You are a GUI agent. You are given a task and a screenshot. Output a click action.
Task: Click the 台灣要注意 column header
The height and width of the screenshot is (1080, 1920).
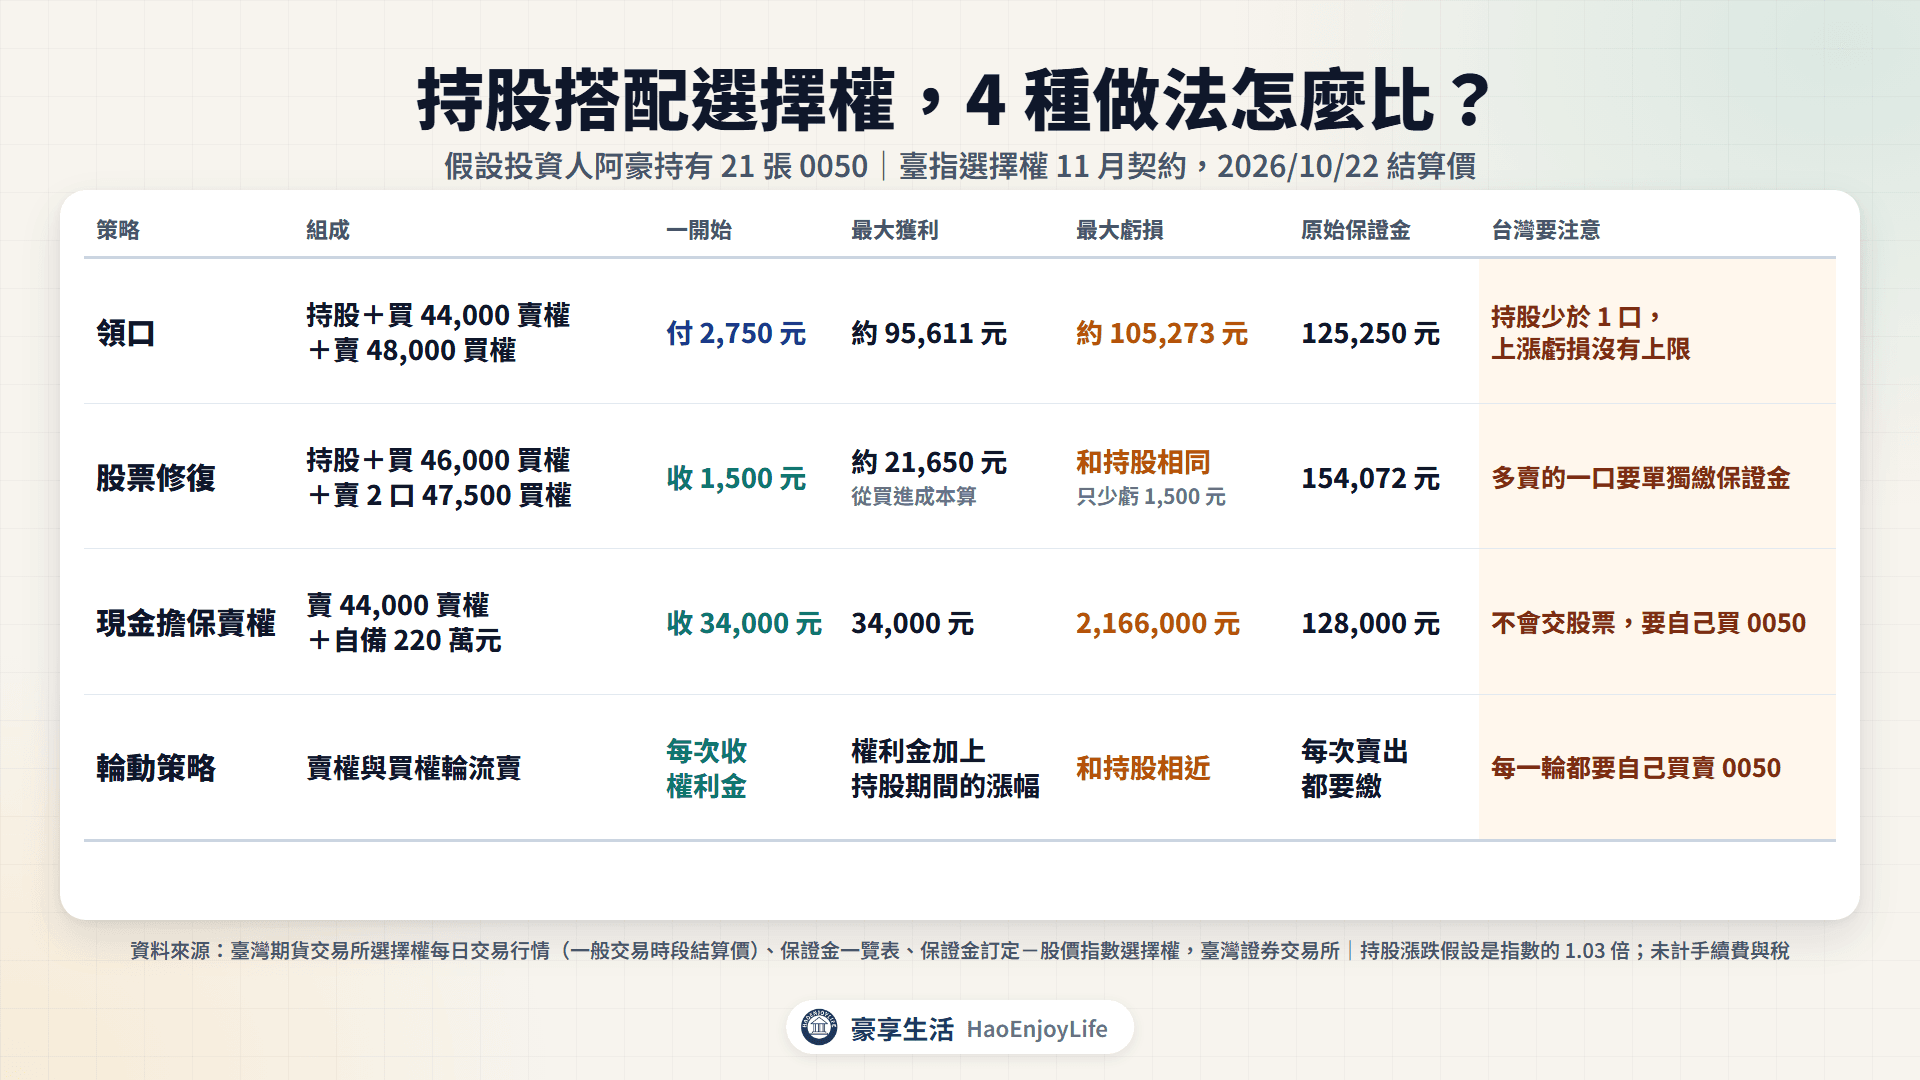coord(1546,230)
